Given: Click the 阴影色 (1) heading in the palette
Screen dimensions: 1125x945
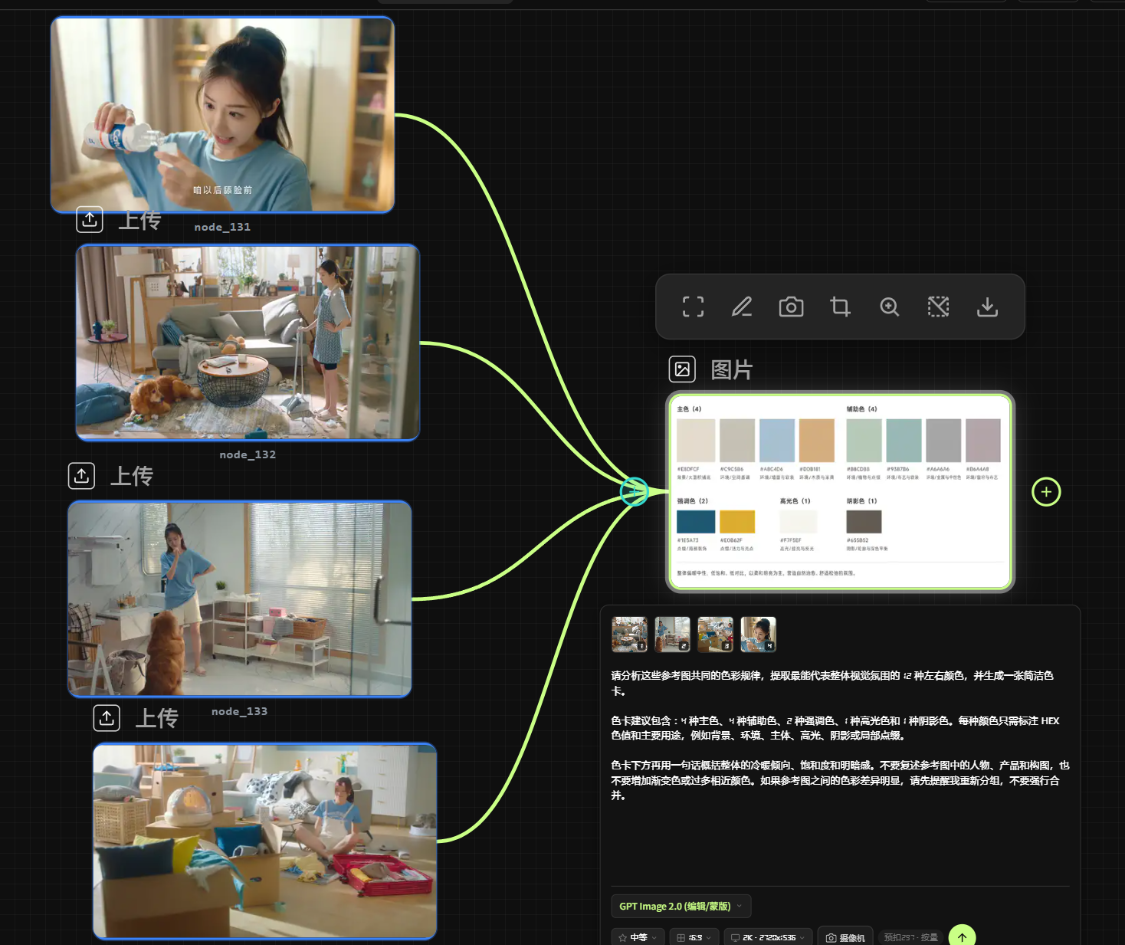Looking at the screenshot, I should (x=862, y=501).
